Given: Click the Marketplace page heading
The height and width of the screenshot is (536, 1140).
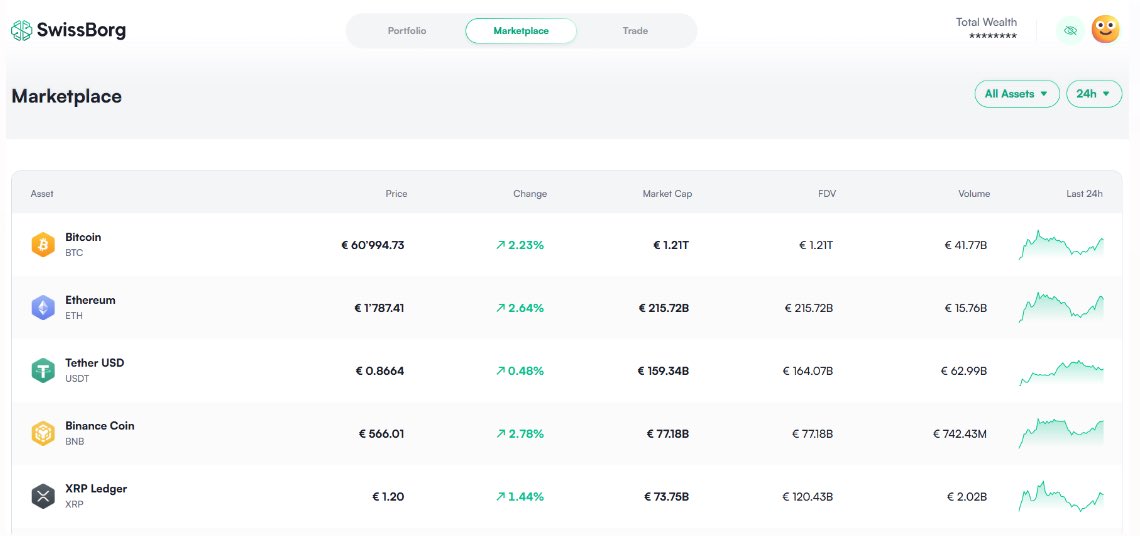Looking at the screenshot, I should coord(67,96).
